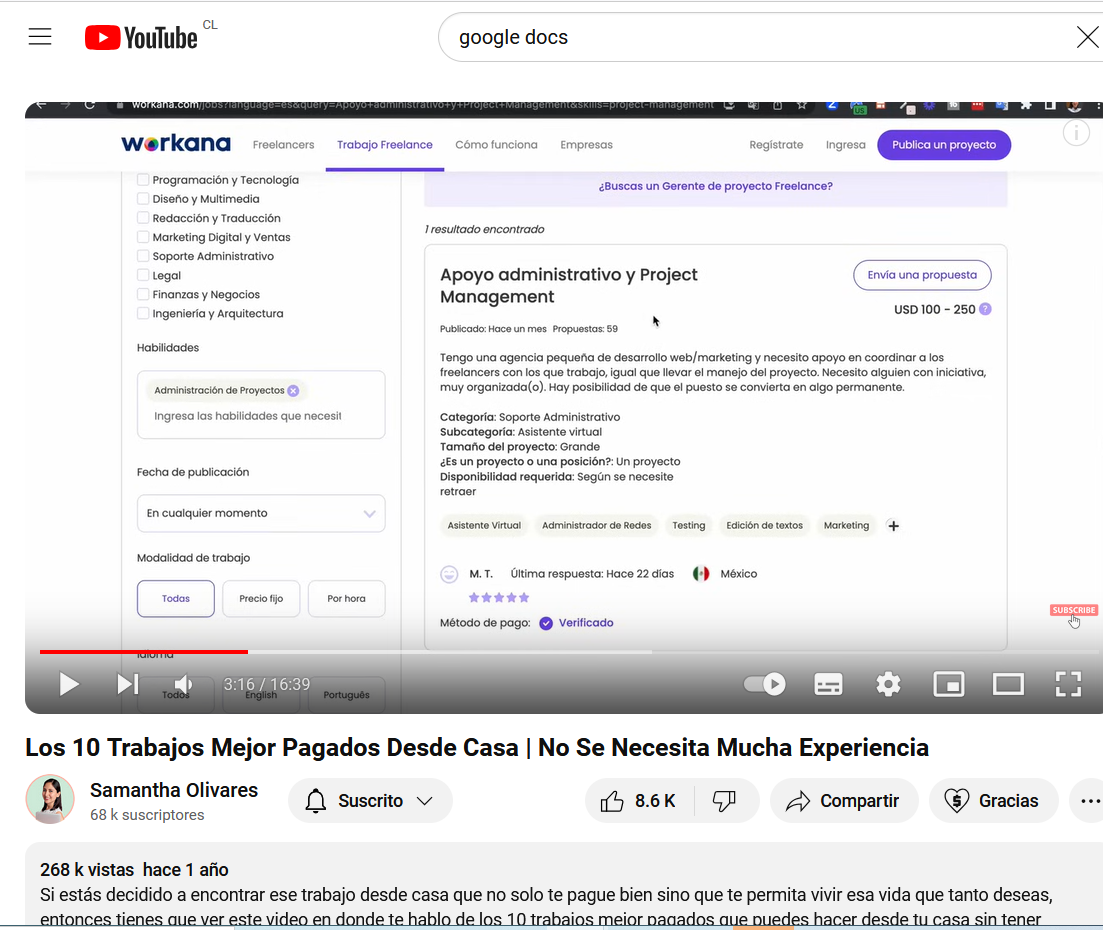
Task: Click the Ingresa link
Action: click(846, 145)
